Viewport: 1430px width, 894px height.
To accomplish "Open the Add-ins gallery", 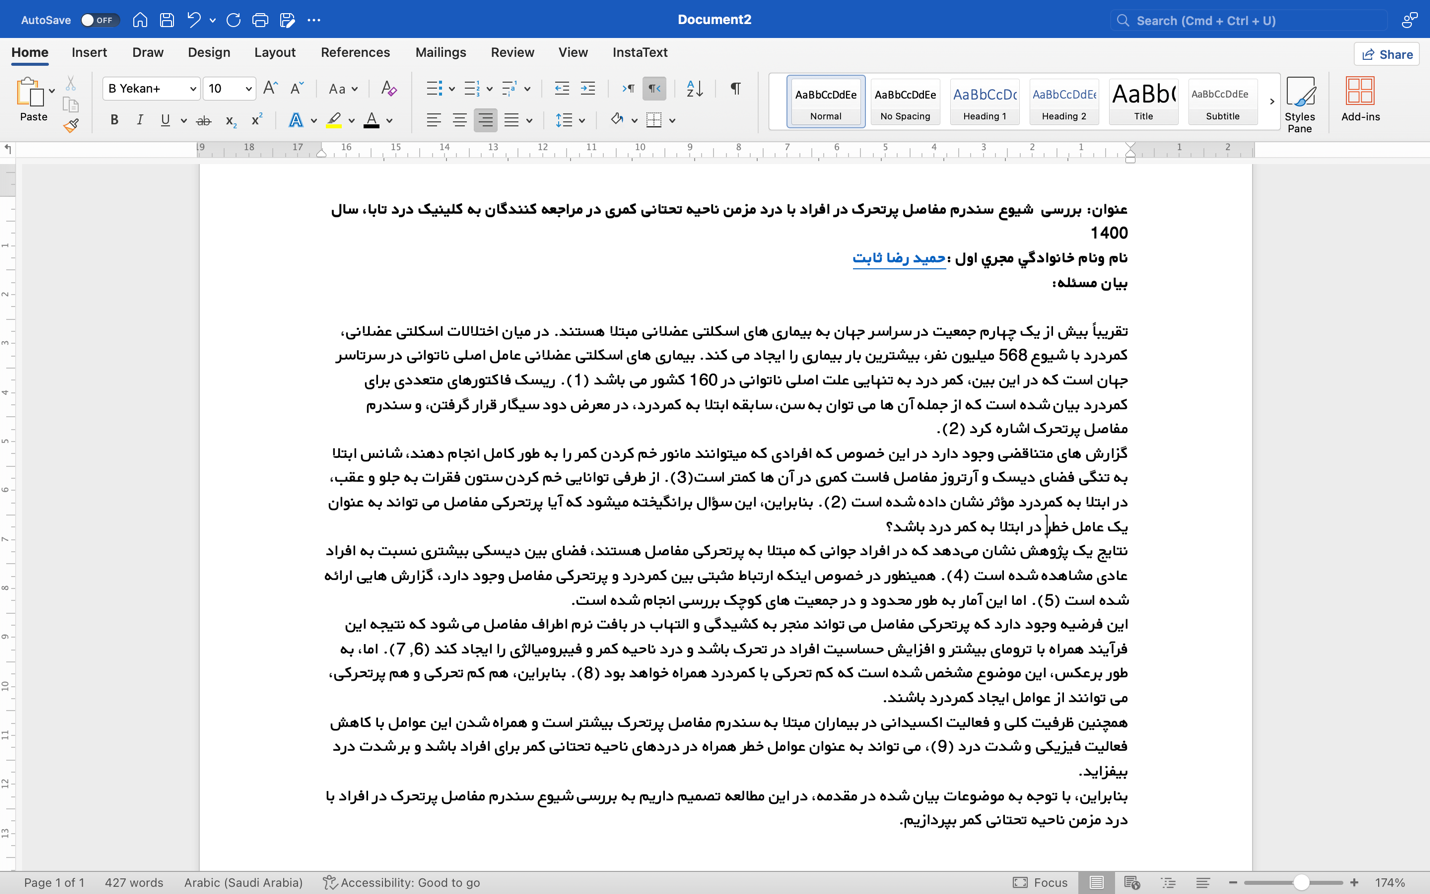I will point(1360,100).
